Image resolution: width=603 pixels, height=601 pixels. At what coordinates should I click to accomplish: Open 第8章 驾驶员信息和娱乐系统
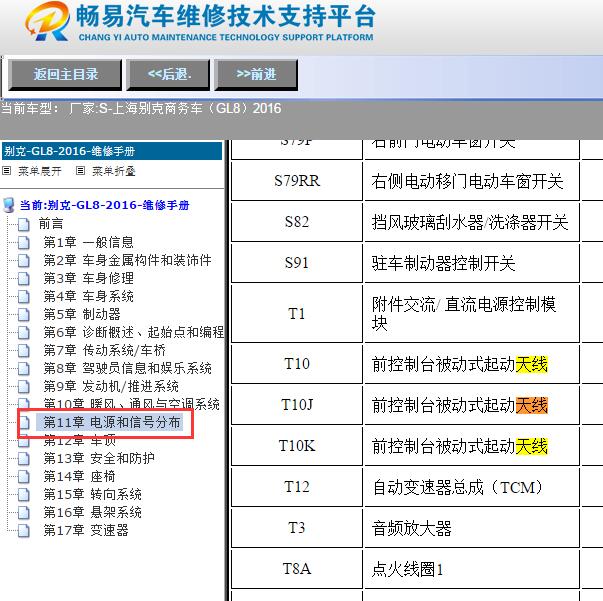click(127, 368)
